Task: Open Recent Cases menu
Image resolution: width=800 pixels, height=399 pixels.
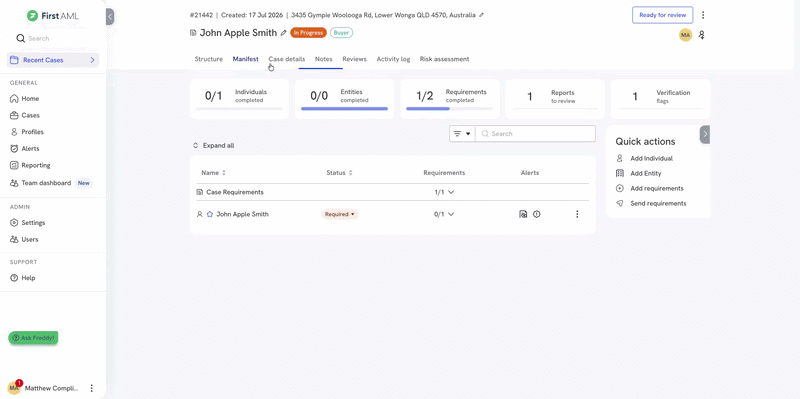Action: [x=53, y=60]
